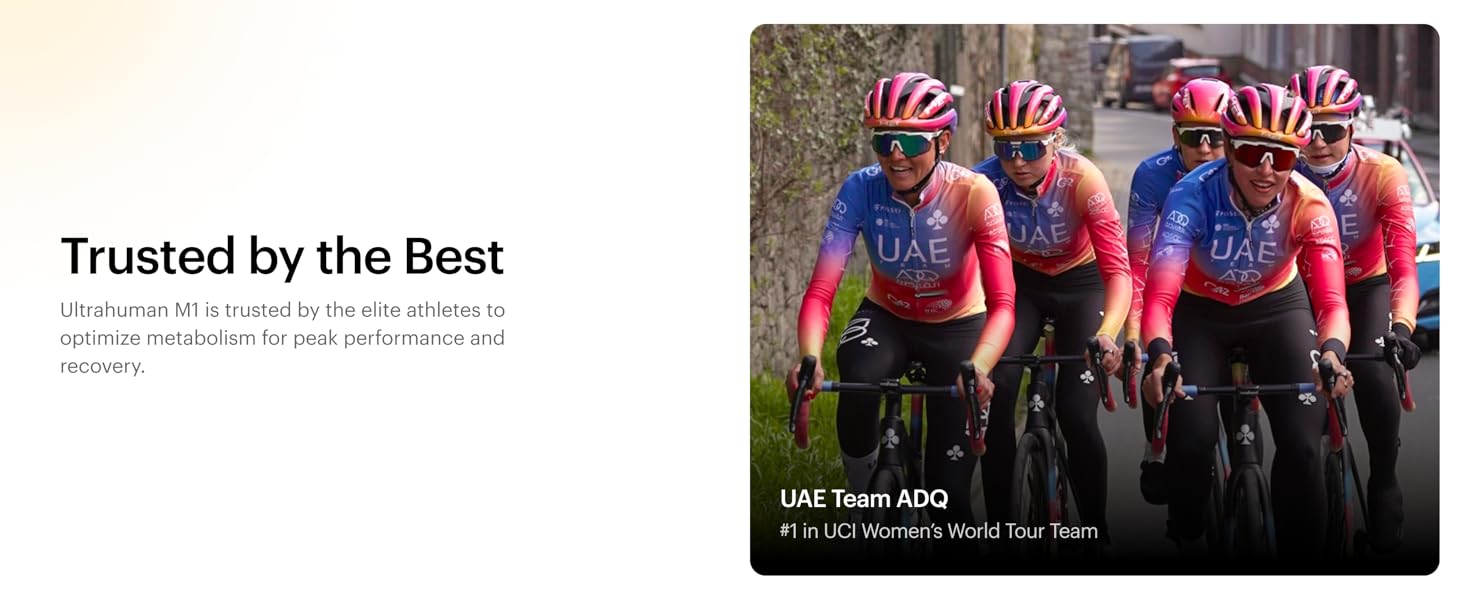Viewport: 1464px width, 600px height.
Task: Open the cycling team photo card
Action: click(x=1094, y=299)
